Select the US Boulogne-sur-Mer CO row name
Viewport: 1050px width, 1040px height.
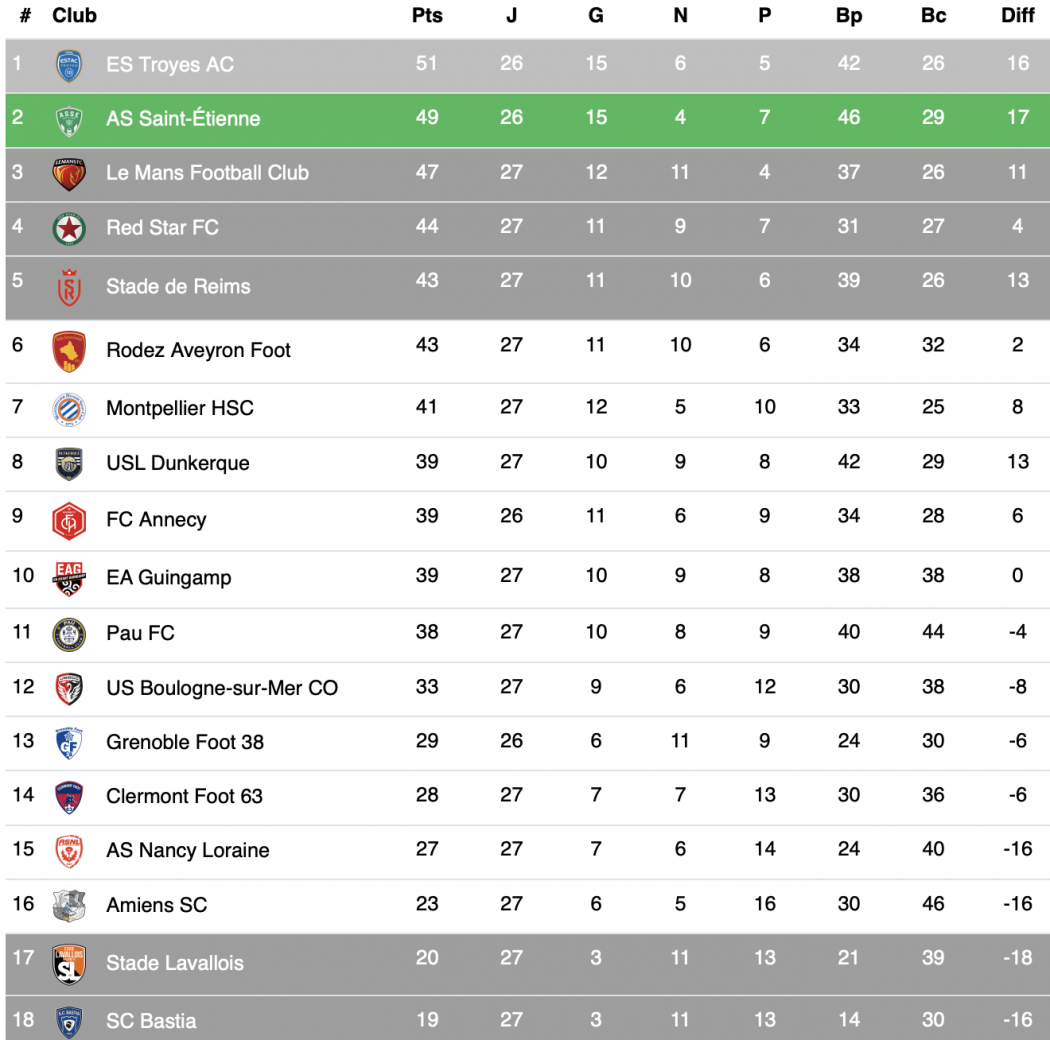tap(222, 688)
